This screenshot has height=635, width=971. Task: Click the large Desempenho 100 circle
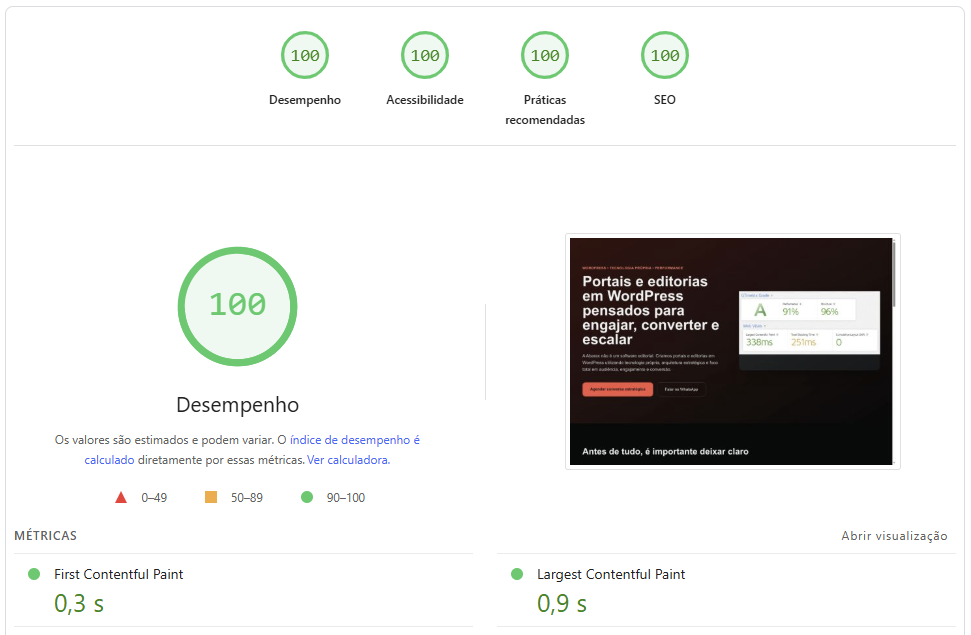237,305
